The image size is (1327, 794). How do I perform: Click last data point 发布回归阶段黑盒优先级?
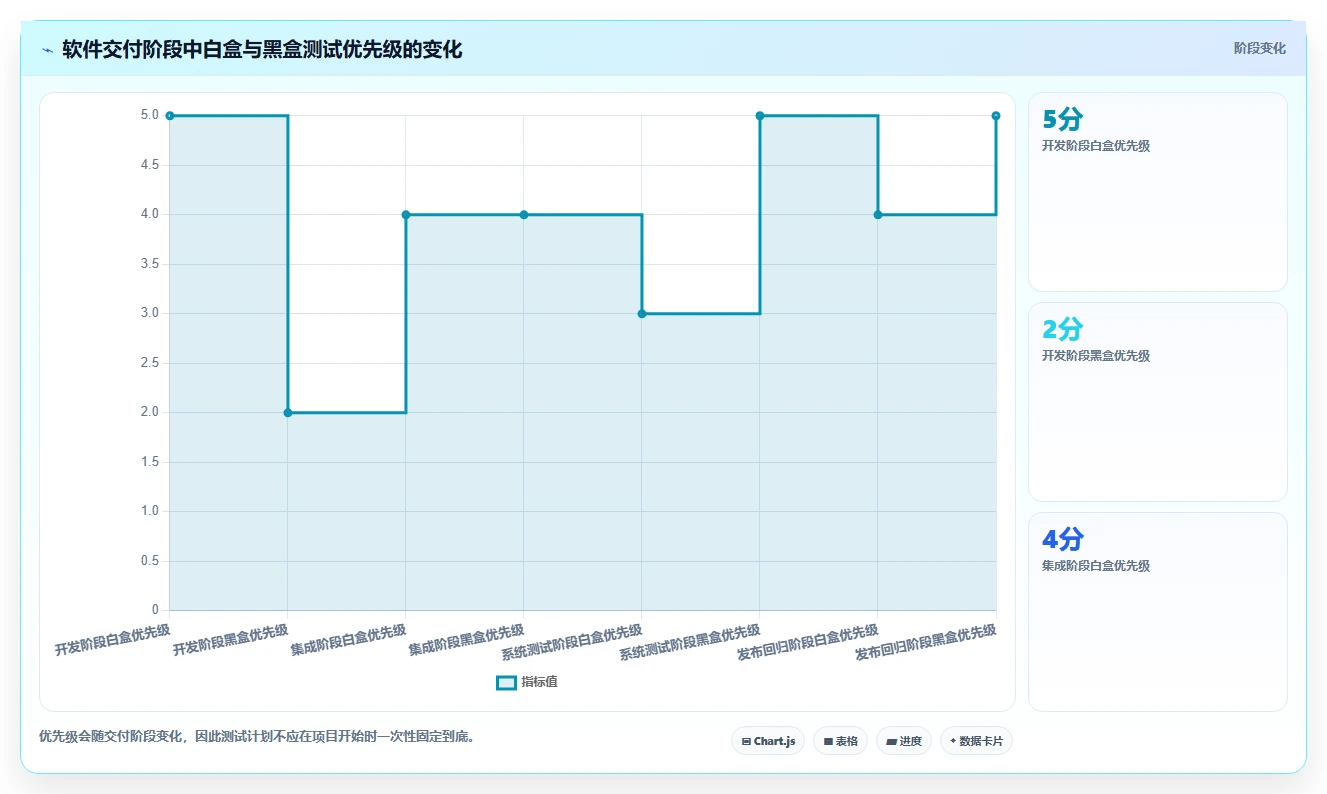pyautogui.click(x=996, y=116)
